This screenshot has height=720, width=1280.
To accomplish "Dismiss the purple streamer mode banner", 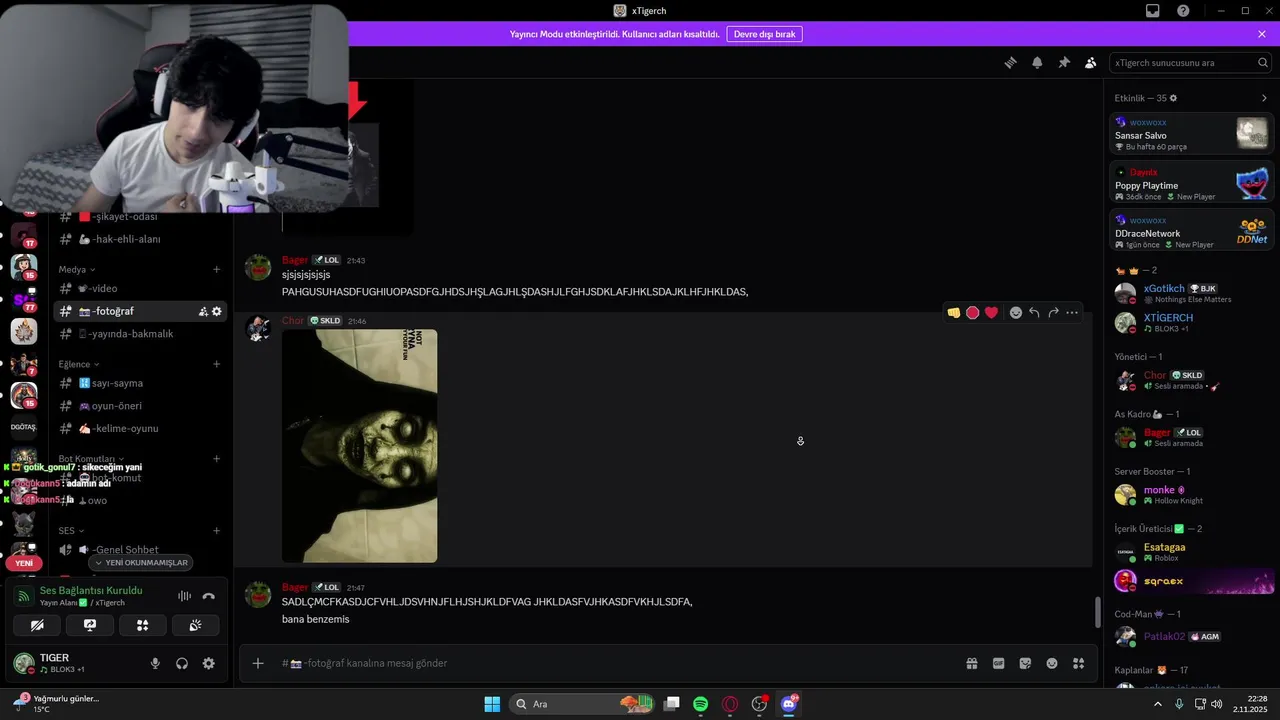I will coord(1262,34).
